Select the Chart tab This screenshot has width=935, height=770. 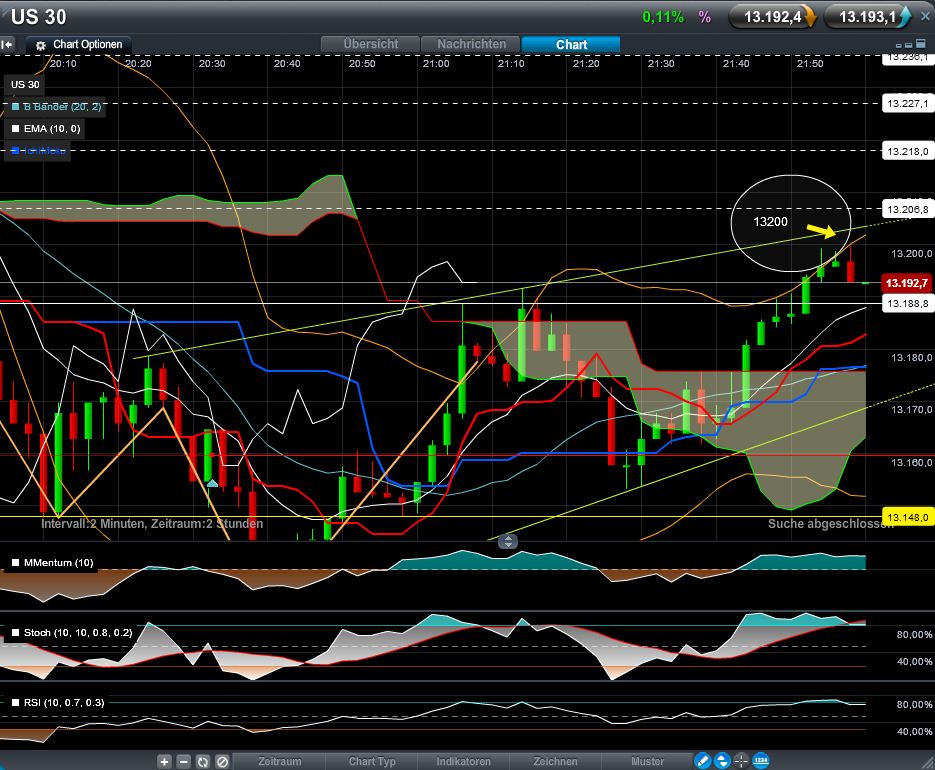pos(571,44)
